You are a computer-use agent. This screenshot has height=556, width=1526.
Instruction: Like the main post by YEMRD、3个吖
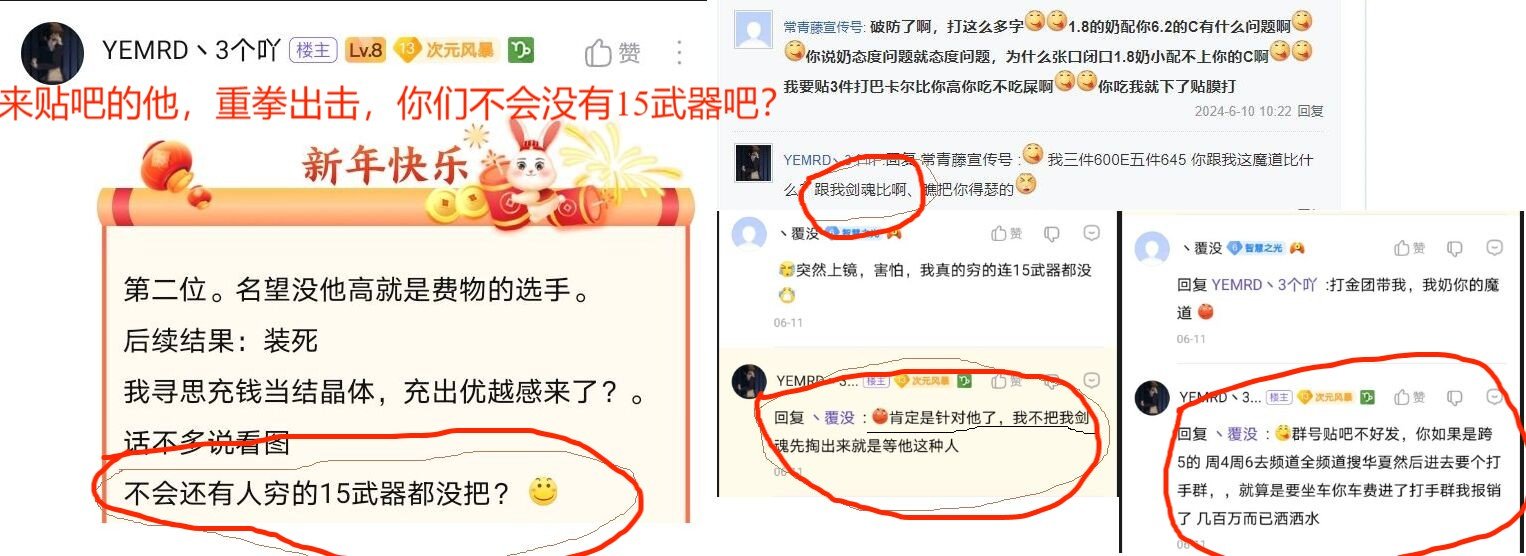[x=612, y=52]
